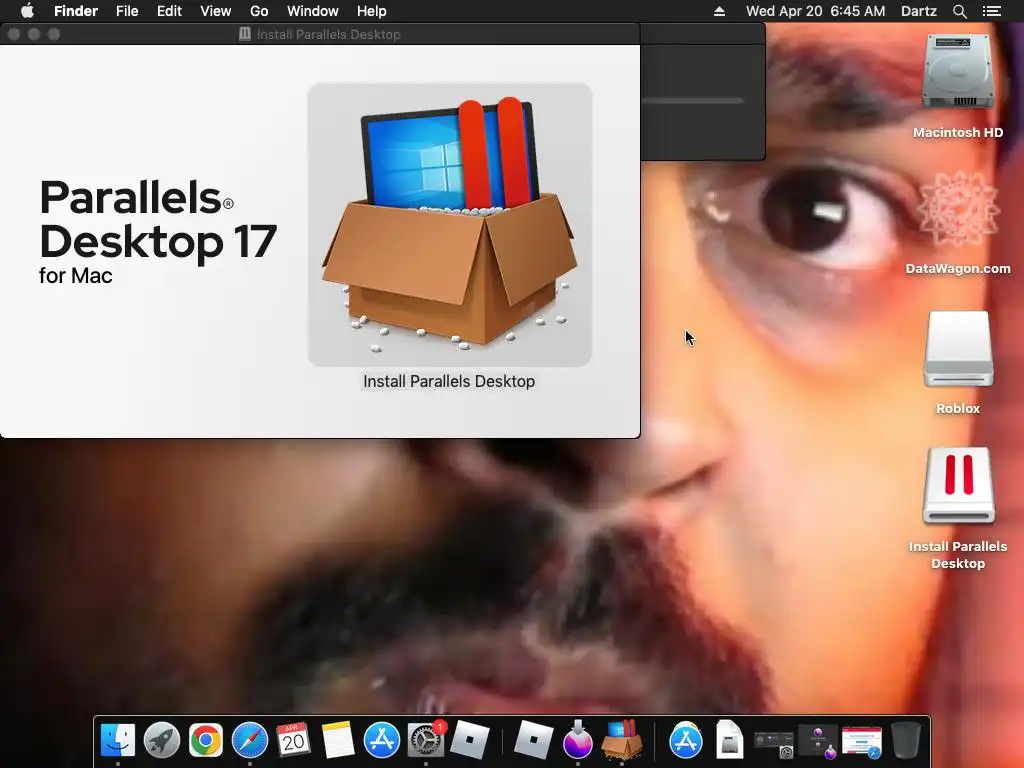Image resolution: width=1024 pixels, height=768 pixels.
Task: Click the eject icon in the menu bar
Action: pos(719,11)
